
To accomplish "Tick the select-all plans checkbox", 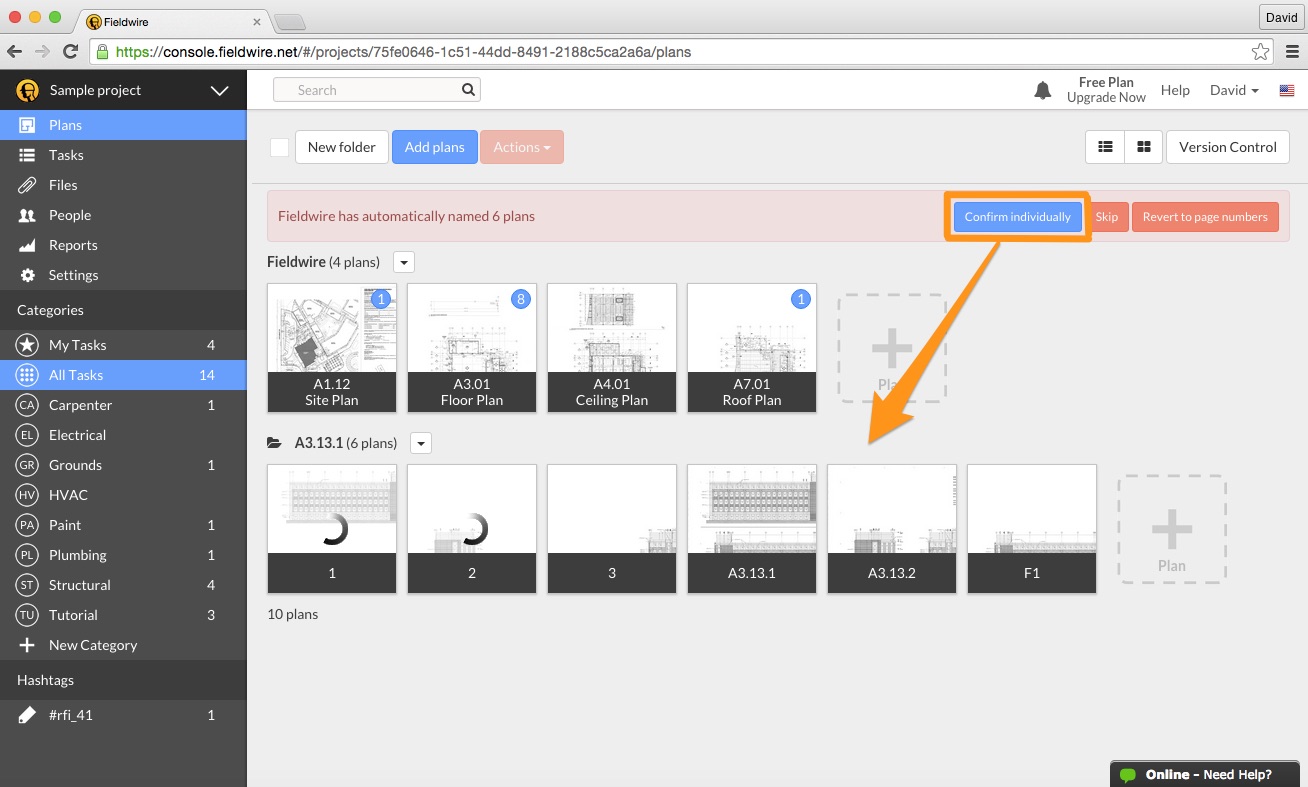I will point(279,147).
